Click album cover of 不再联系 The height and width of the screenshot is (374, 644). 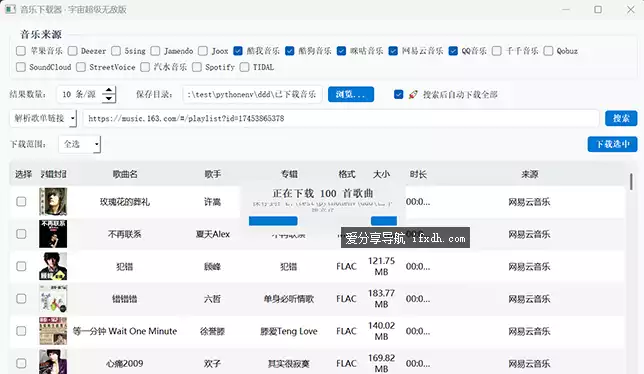pyautogui.click(x=53, y=234)
